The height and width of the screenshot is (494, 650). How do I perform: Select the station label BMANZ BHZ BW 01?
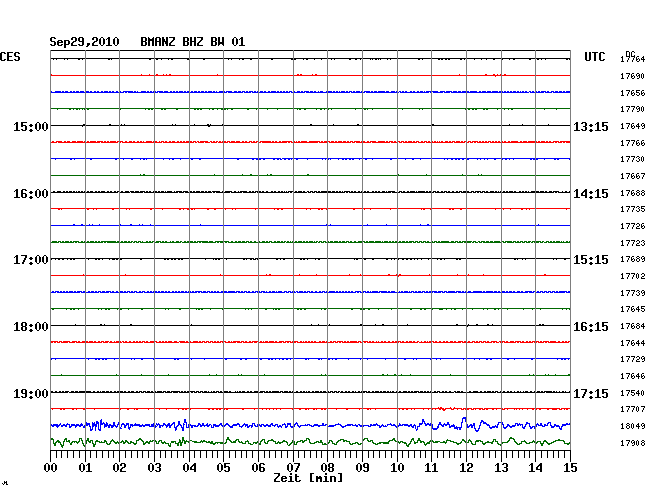pos(193,42)
